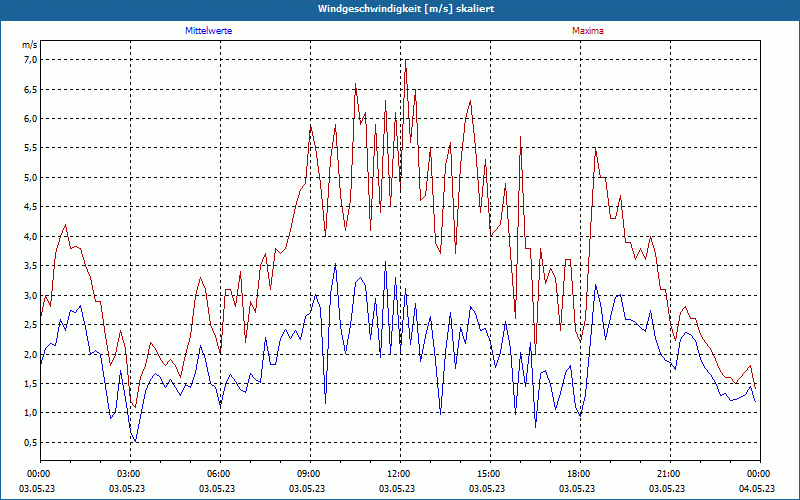
Task: Click the '18:00' time axis label
Action: [x=579, y=474]
